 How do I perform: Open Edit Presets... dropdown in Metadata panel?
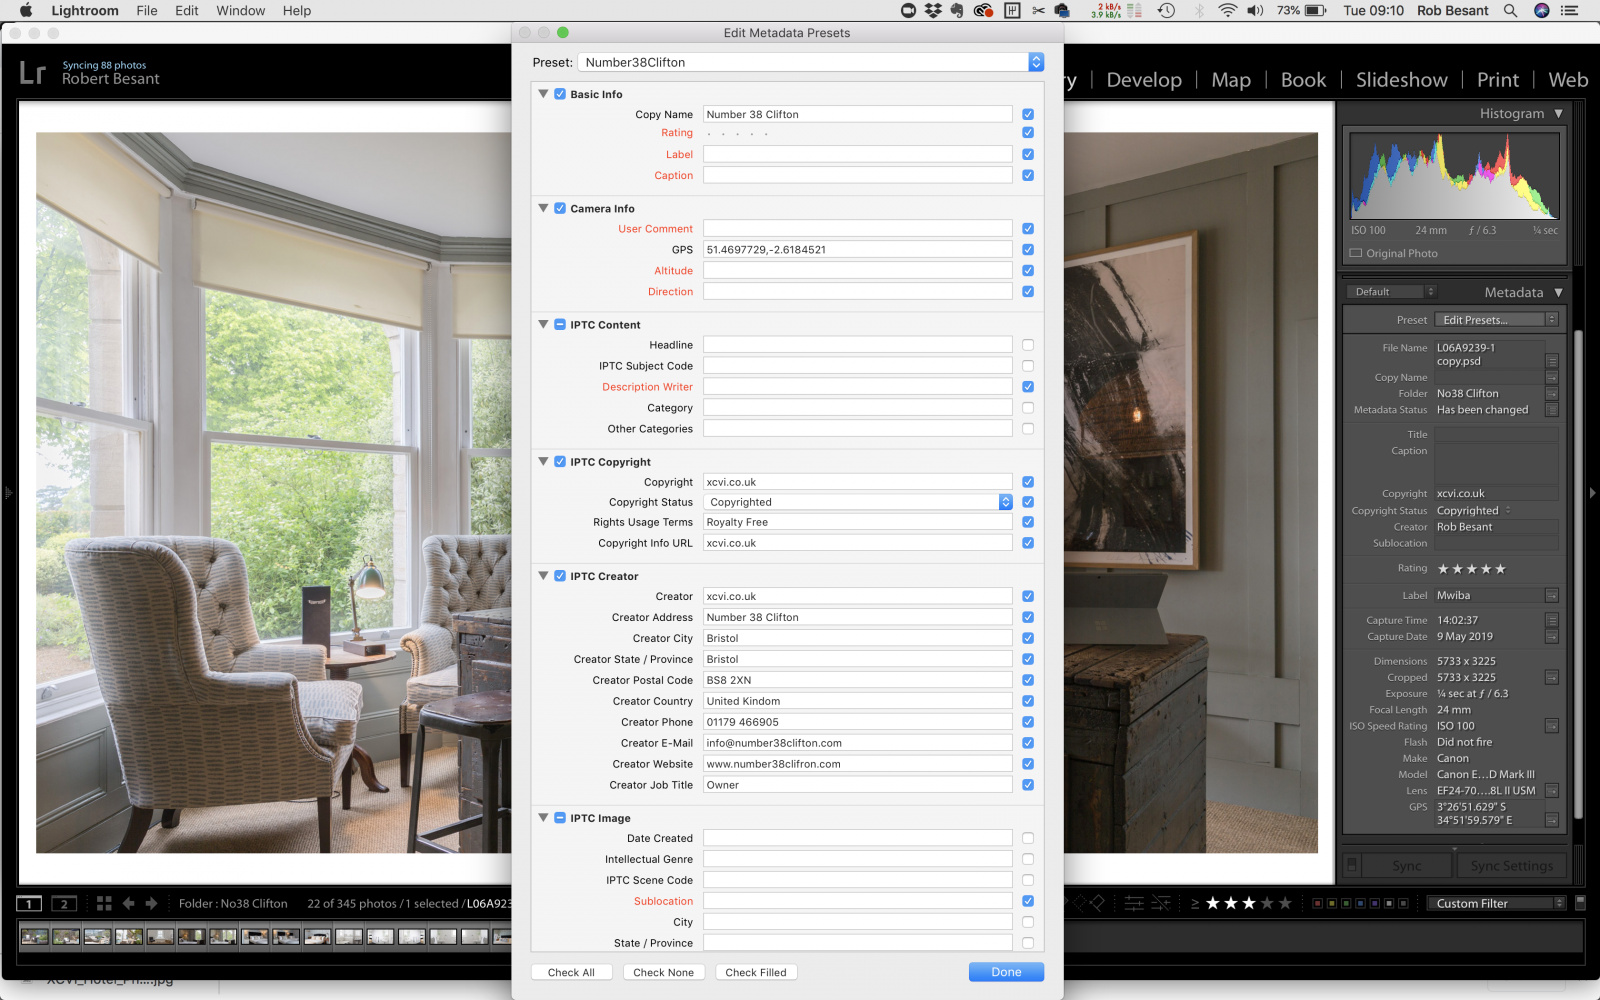(x=1497, y=320)
